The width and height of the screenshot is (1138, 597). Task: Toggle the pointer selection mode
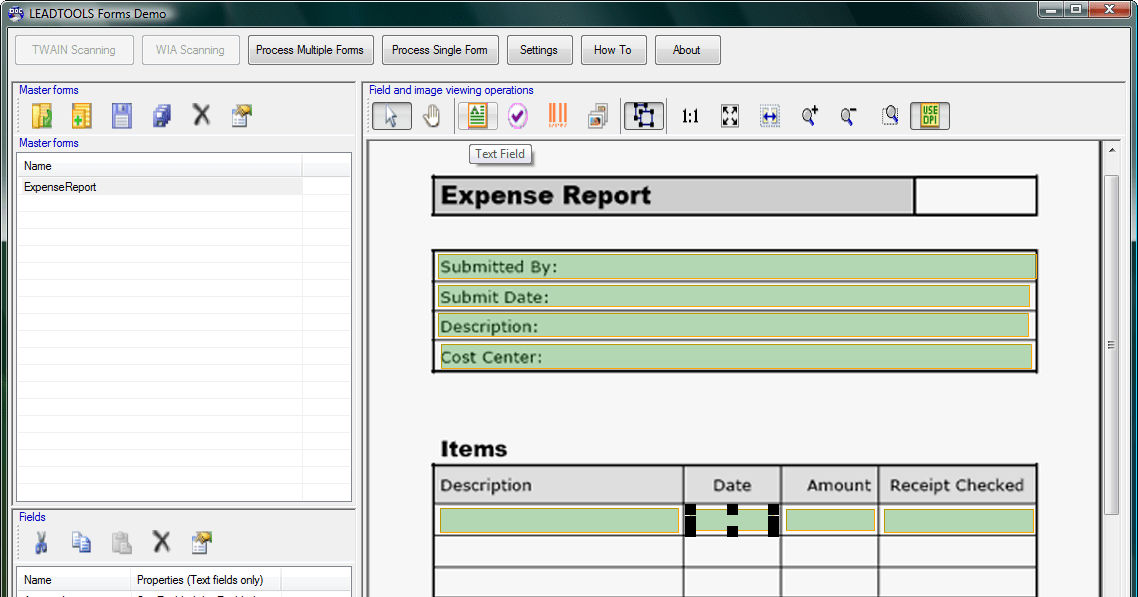click(391, 116)
